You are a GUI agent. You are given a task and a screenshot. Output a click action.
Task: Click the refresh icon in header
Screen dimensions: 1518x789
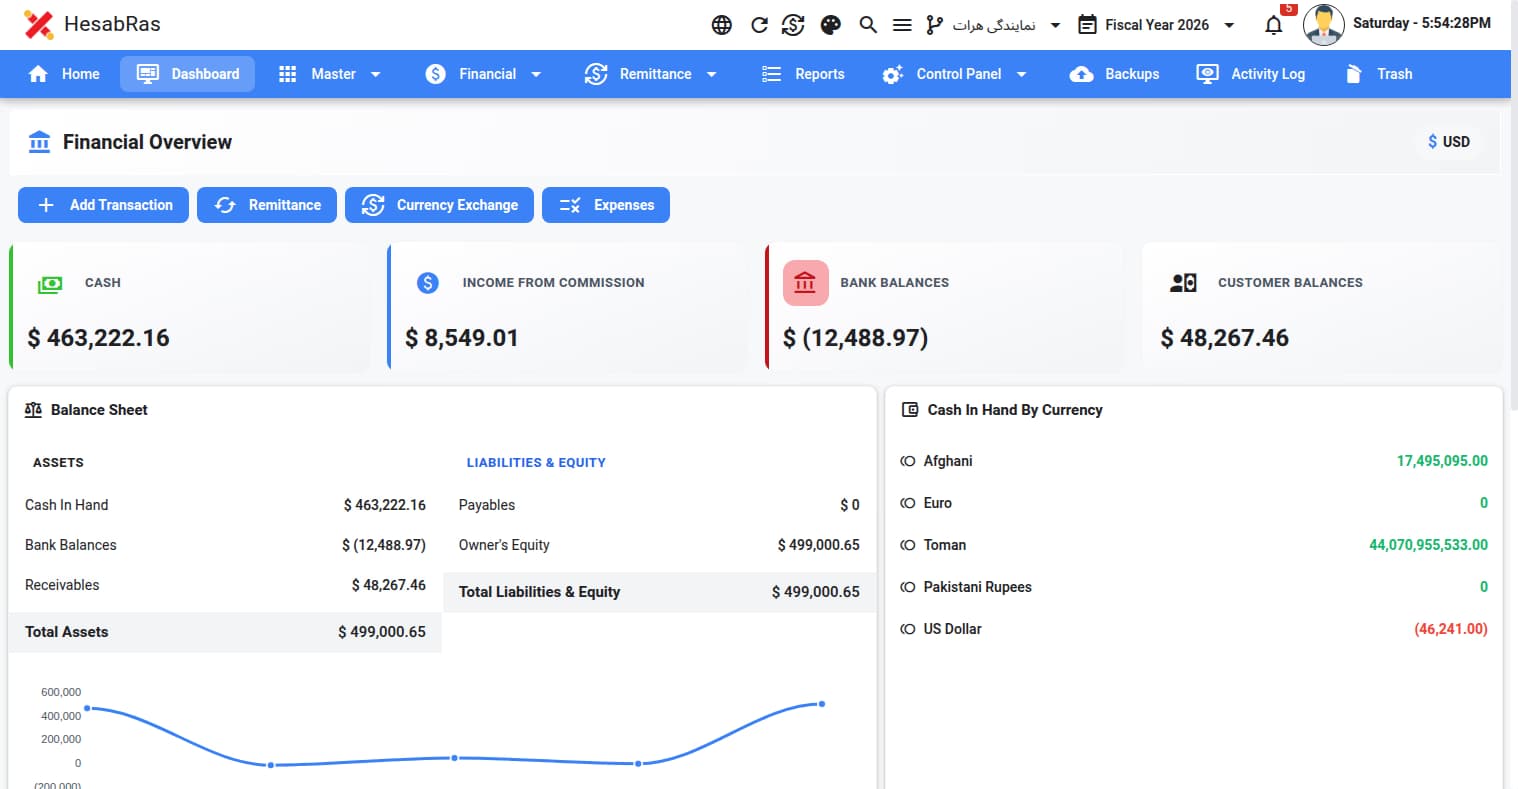click(x=759, y=25)
